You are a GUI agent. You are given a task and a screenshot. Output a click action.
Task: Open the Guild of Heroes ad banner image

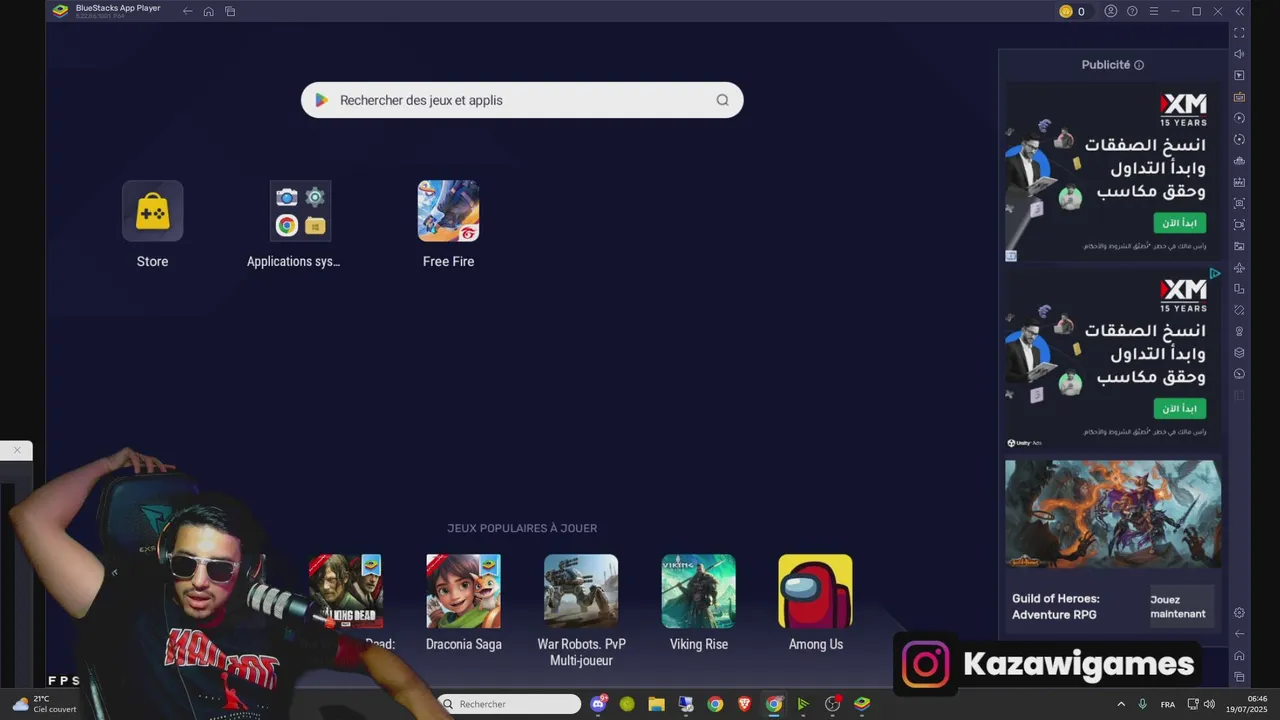(1113, 514)
